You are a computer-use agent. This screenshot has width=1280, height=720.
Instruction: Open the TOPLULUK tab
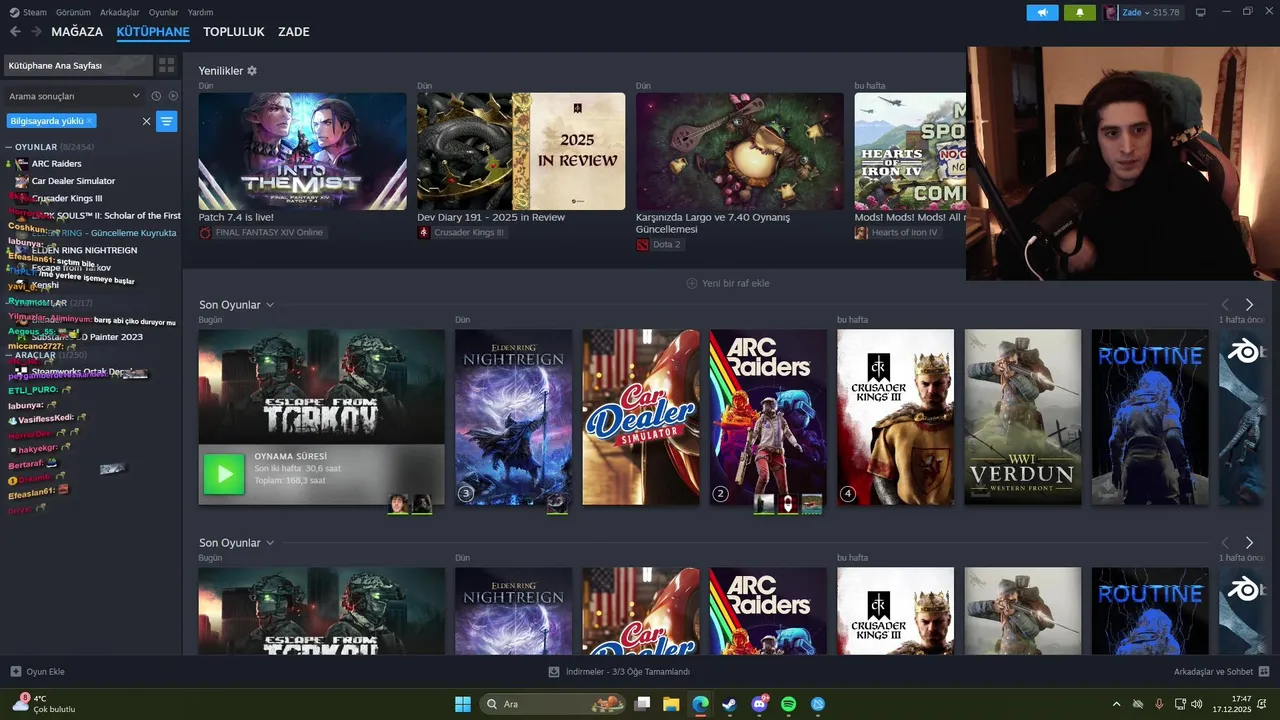tap(234, 32)
